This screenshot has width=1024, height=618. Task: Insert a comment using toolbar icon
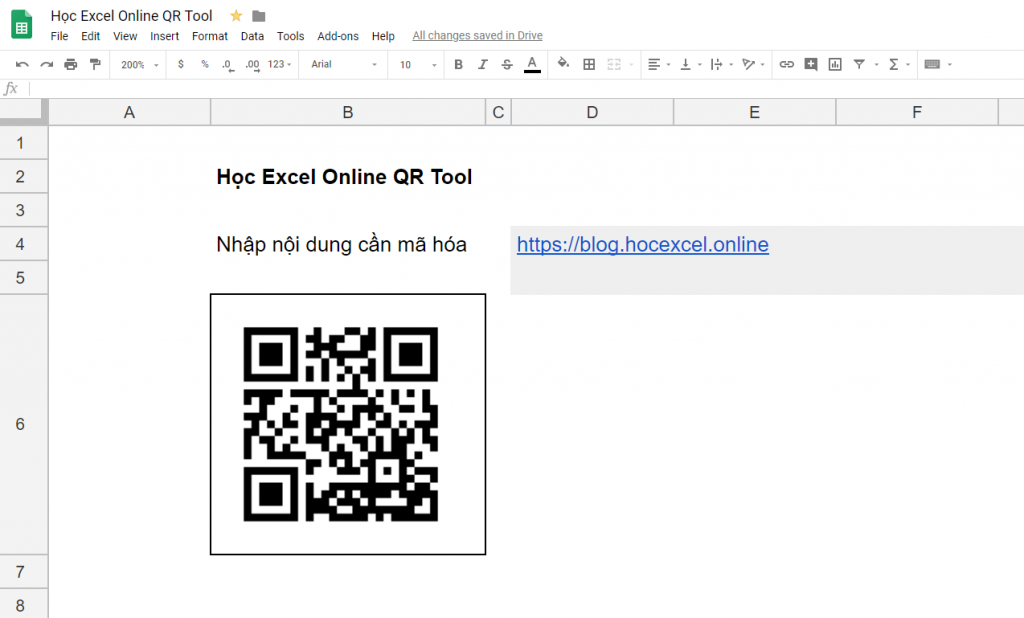coord(810,64)
